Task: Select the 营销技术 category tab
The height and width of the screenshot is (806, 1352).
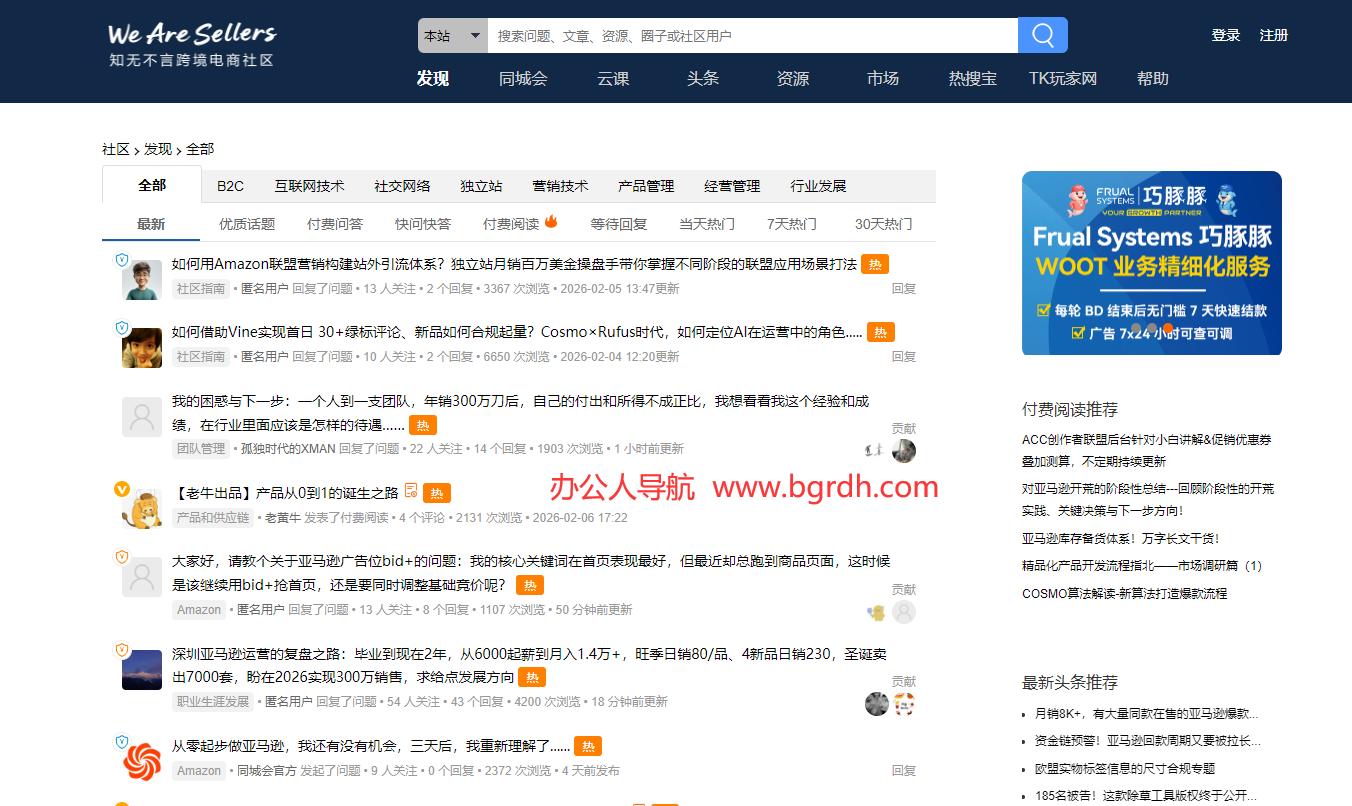Action: (560, 186)
